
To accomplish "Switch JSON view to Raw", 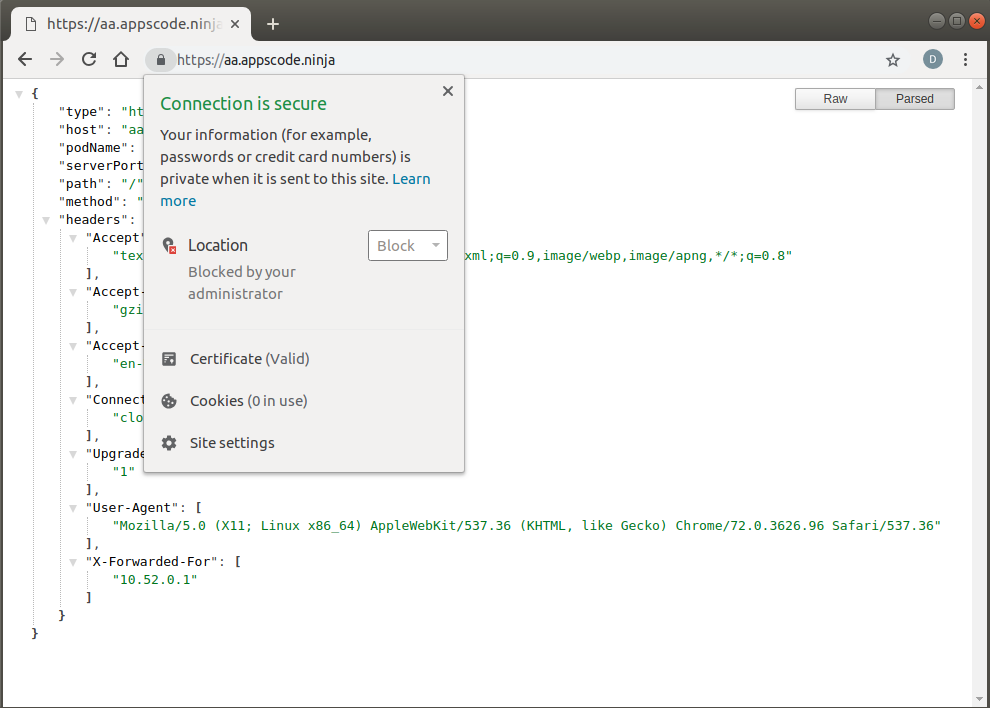I will click(x=835, y=99).
